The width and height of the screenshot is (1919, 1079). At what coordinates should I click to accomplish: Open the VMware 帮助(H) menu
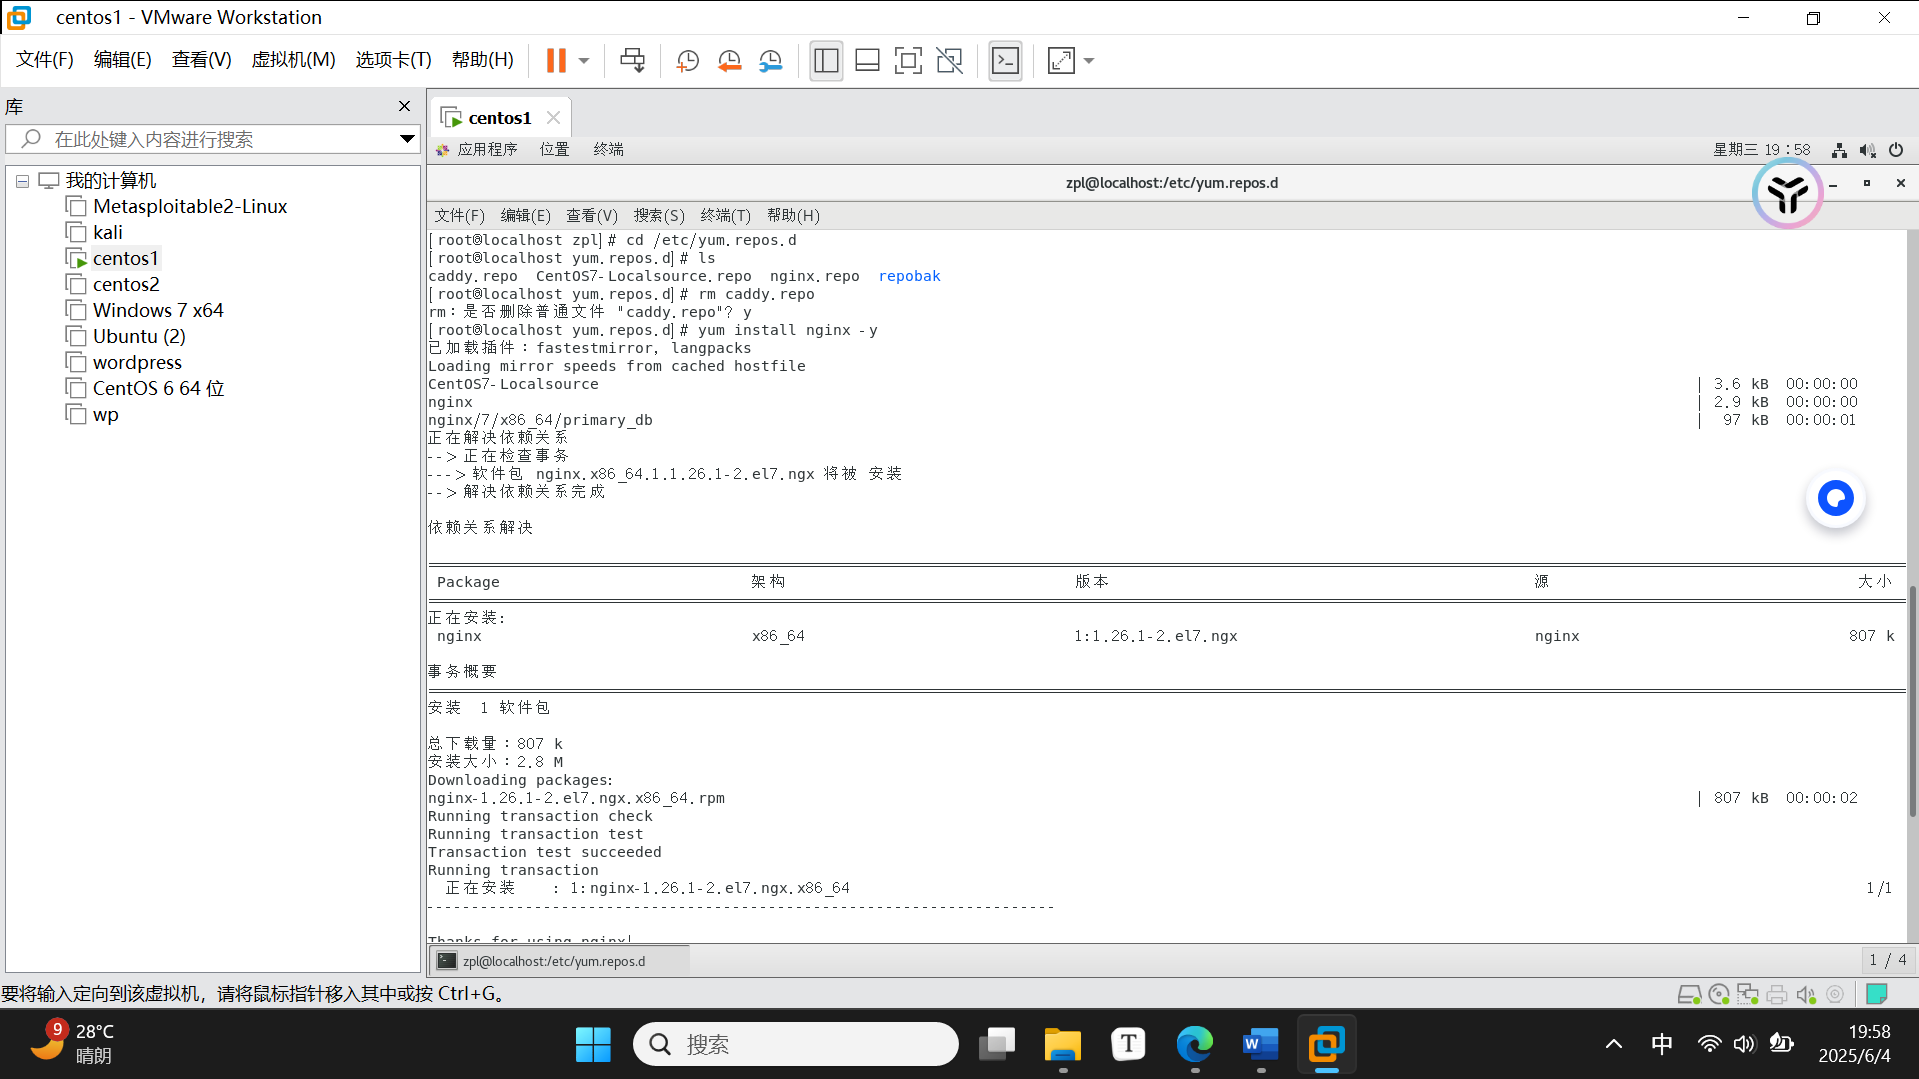(x=482, y=60)
